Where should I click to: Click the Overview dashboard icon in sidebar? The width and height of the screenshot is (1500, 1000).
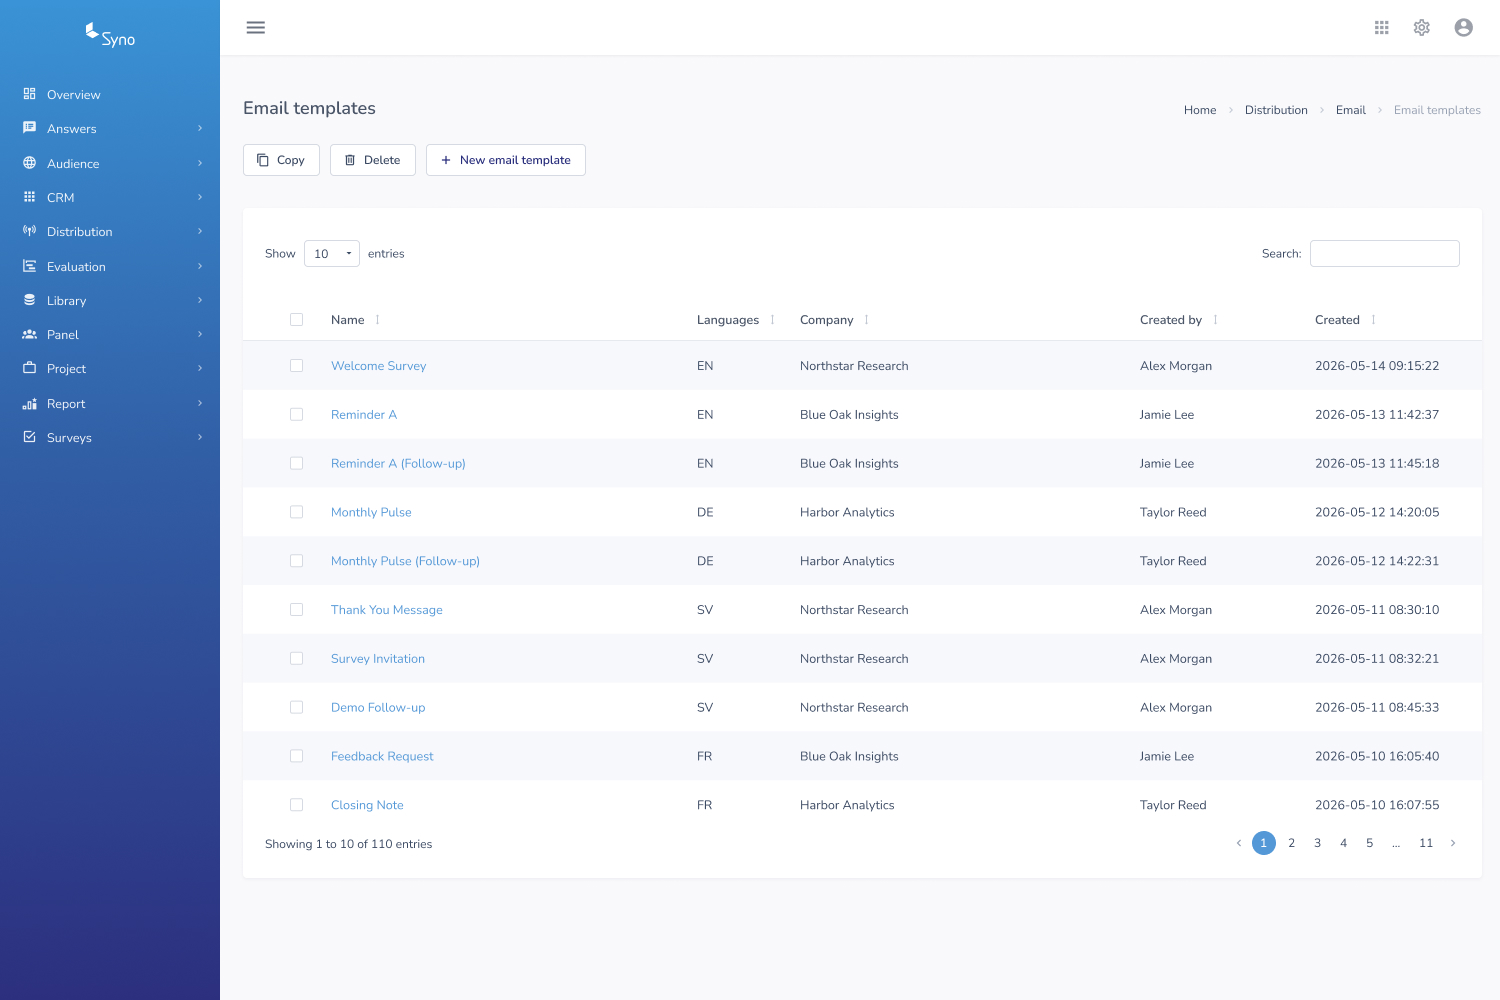(30, 94)
